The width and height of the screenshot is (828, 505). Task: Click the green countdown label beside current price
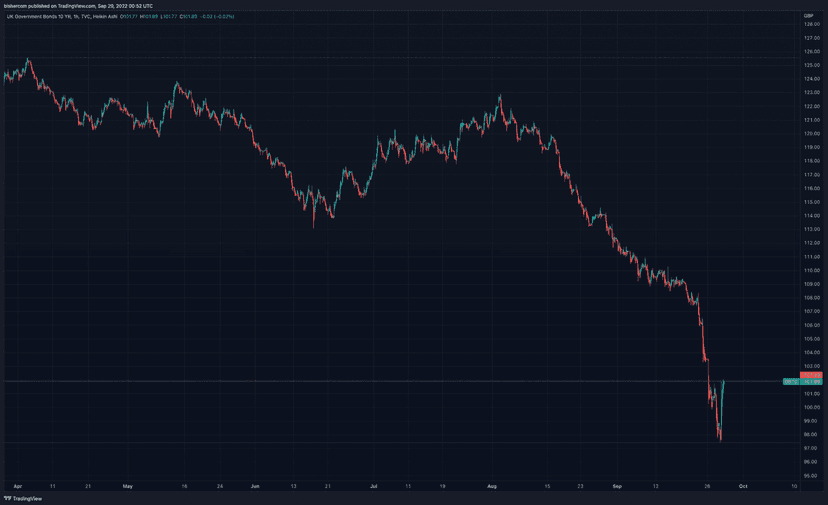point(791,381)
